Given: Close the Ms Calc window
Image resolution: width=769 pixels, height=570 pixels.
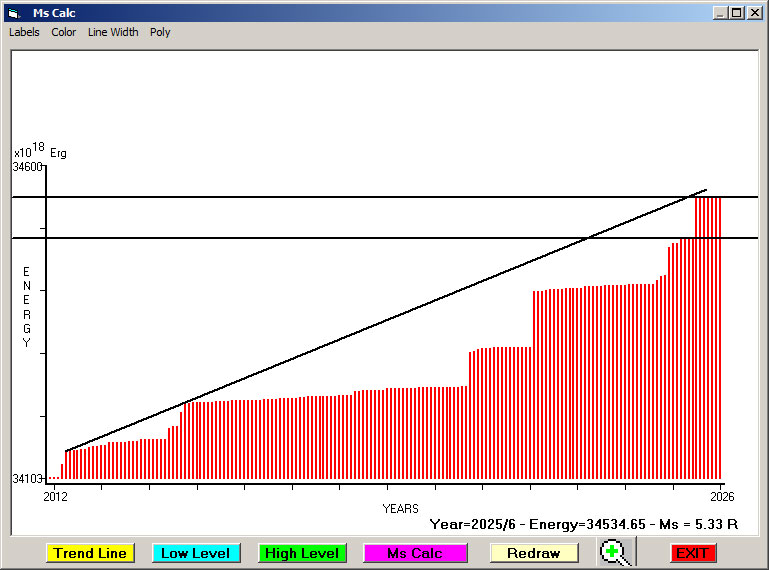Looking at the screenshot, I should (753, 13).
